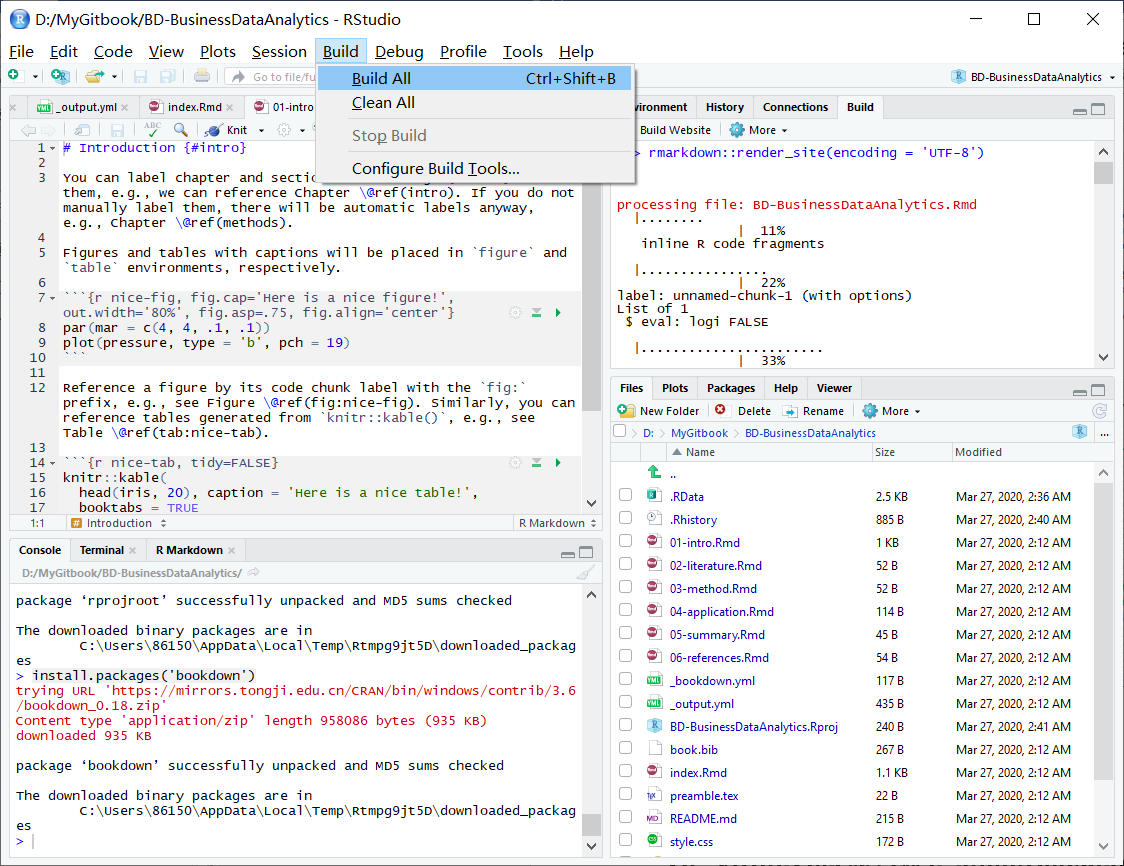Screen dimensions: 1124x866
Task: Open the Session menu
Action: pyautogui.click(x=279, y=52)
